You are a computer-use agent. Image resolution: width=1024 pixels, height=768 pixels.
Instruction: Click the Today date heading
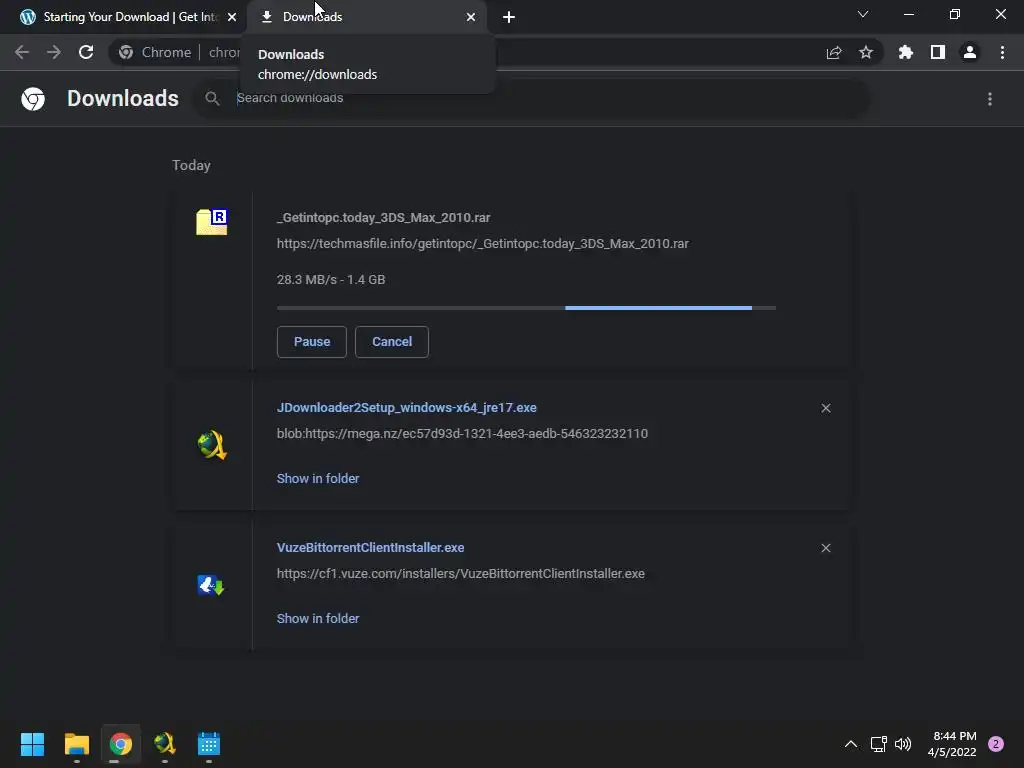pyautogui.click(x=191, y=165)
